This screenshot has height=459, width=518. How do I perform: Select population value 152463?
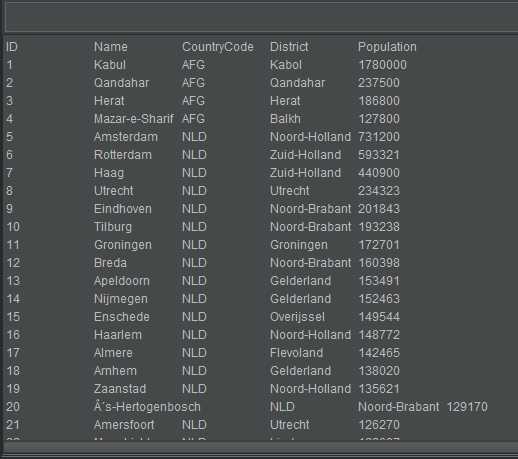379,299
